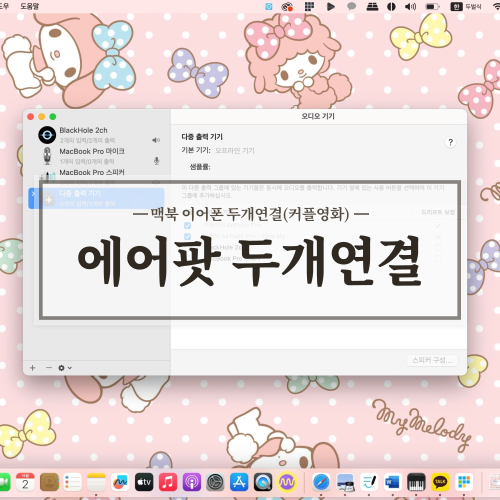Viewport: 500px width, 500px height.
Task: Open KakaoTalk from the Dock
Action: [440, 482]
